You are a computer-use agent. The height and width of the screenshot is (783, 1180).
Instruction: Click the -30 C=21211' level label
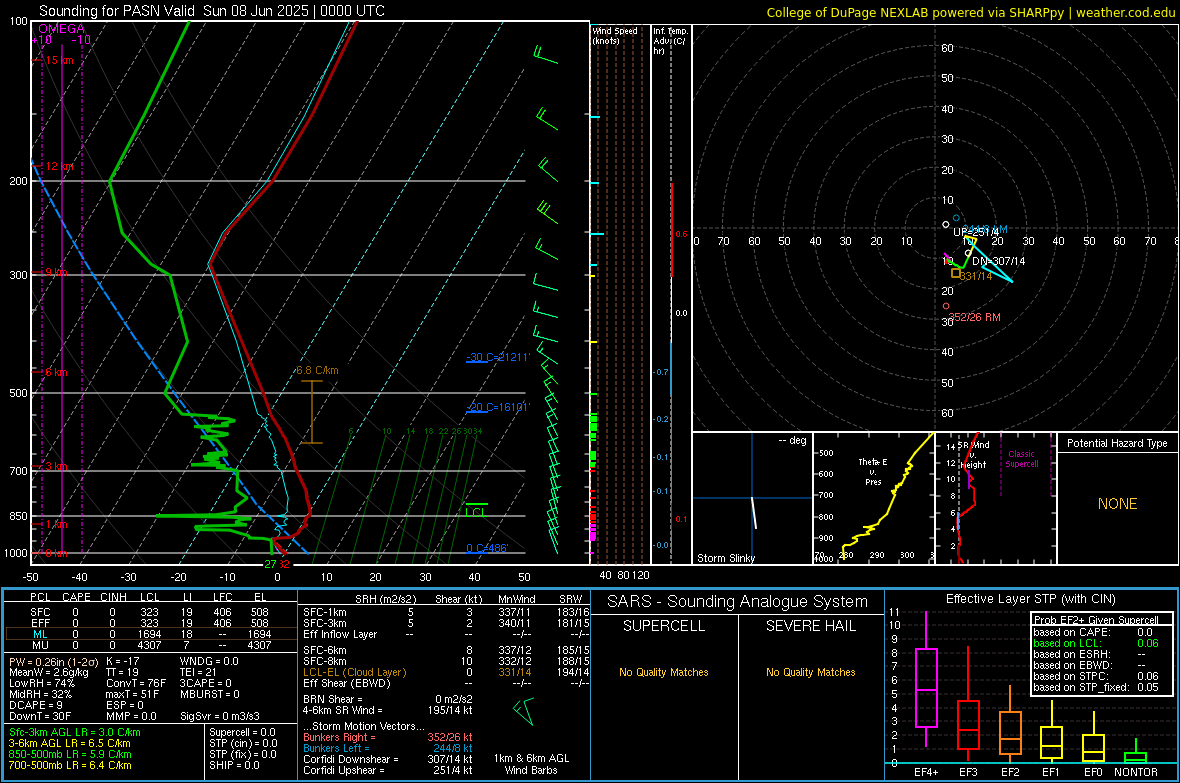tap(498, 357)
